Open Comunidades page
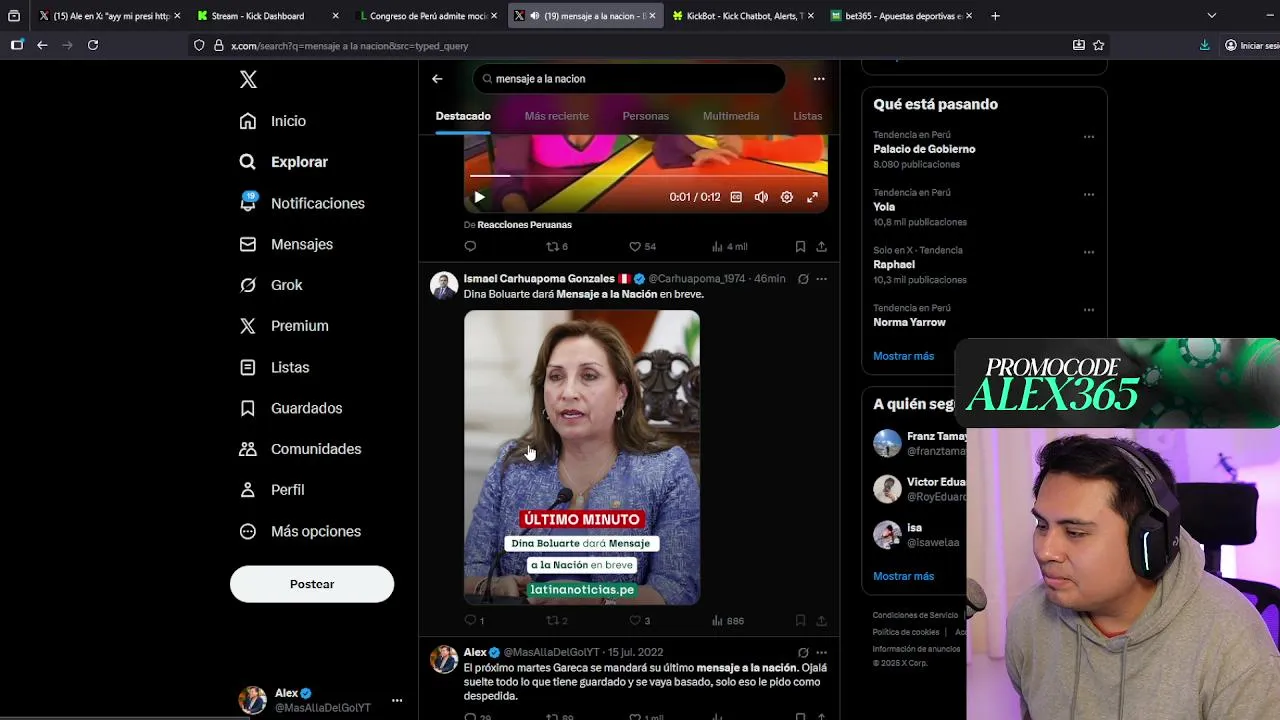This screenshot has width=1280, height=720. click(300, 449)
